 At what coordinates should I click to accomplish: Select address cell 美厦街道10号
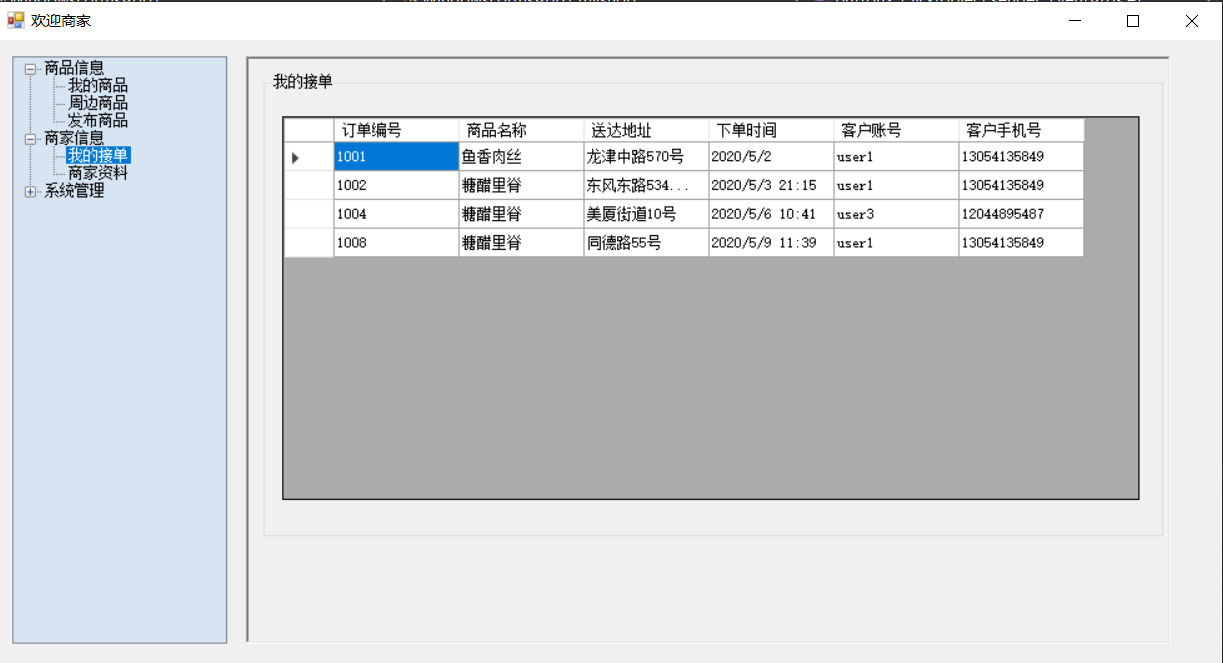(646, 214)
